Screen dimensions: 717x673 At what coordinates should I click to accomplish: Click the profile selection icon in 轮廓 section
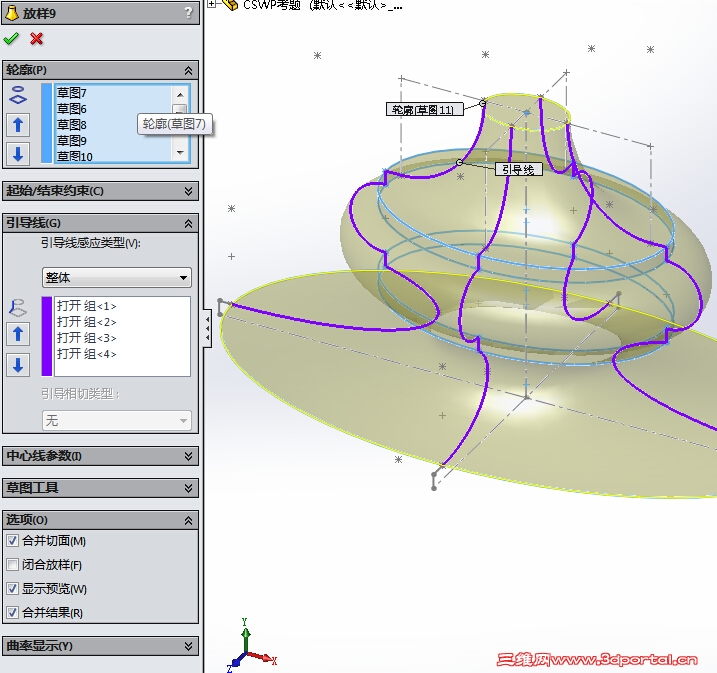18,95
